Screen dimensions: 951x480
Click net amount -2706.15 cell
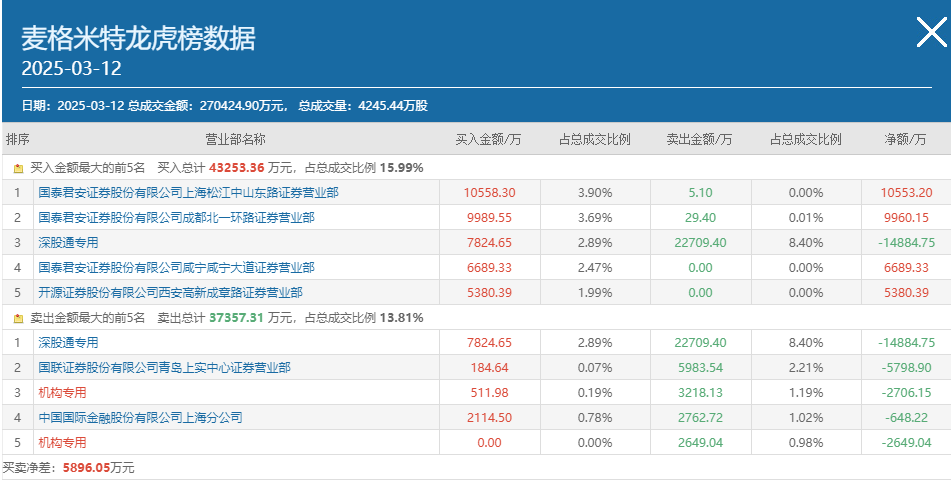tap(907, 393)
